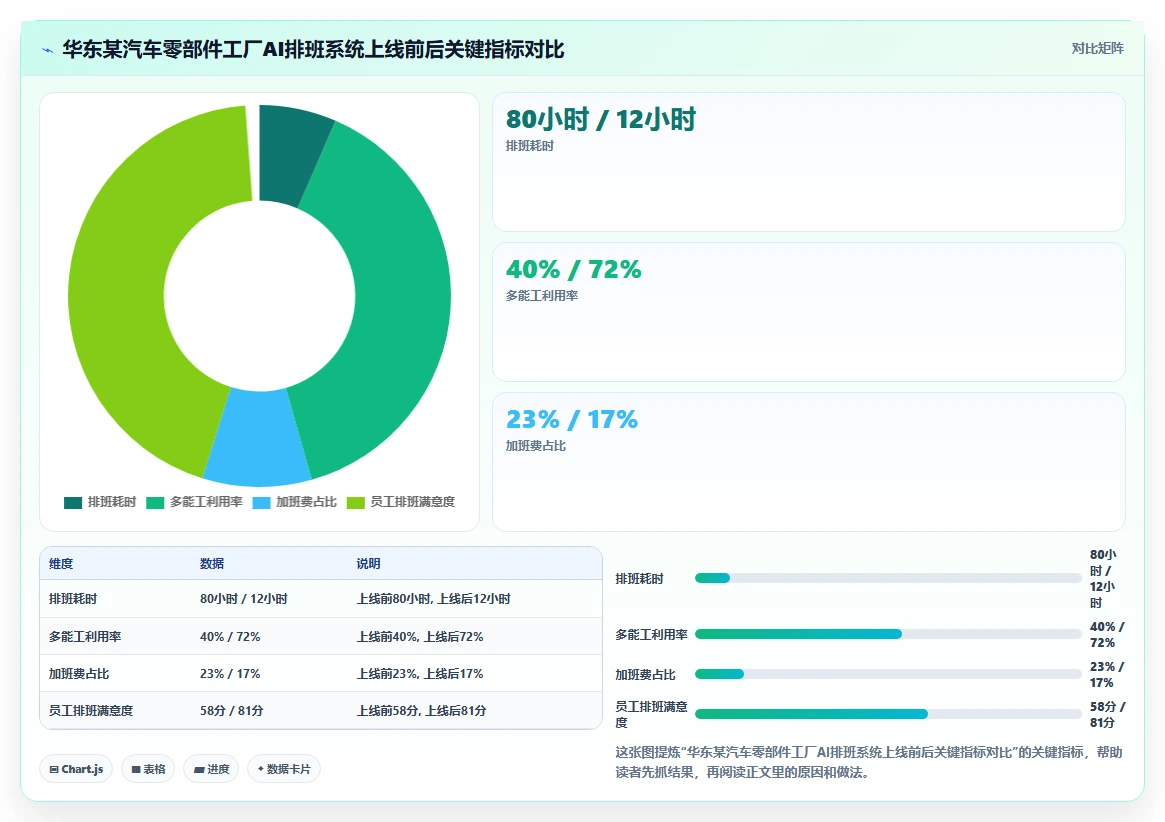Viewport: 1165px width, 822px height.
Task: Click the 对比矩阵 label in header
Action: pyautogui.click(x=1097, y=48)
